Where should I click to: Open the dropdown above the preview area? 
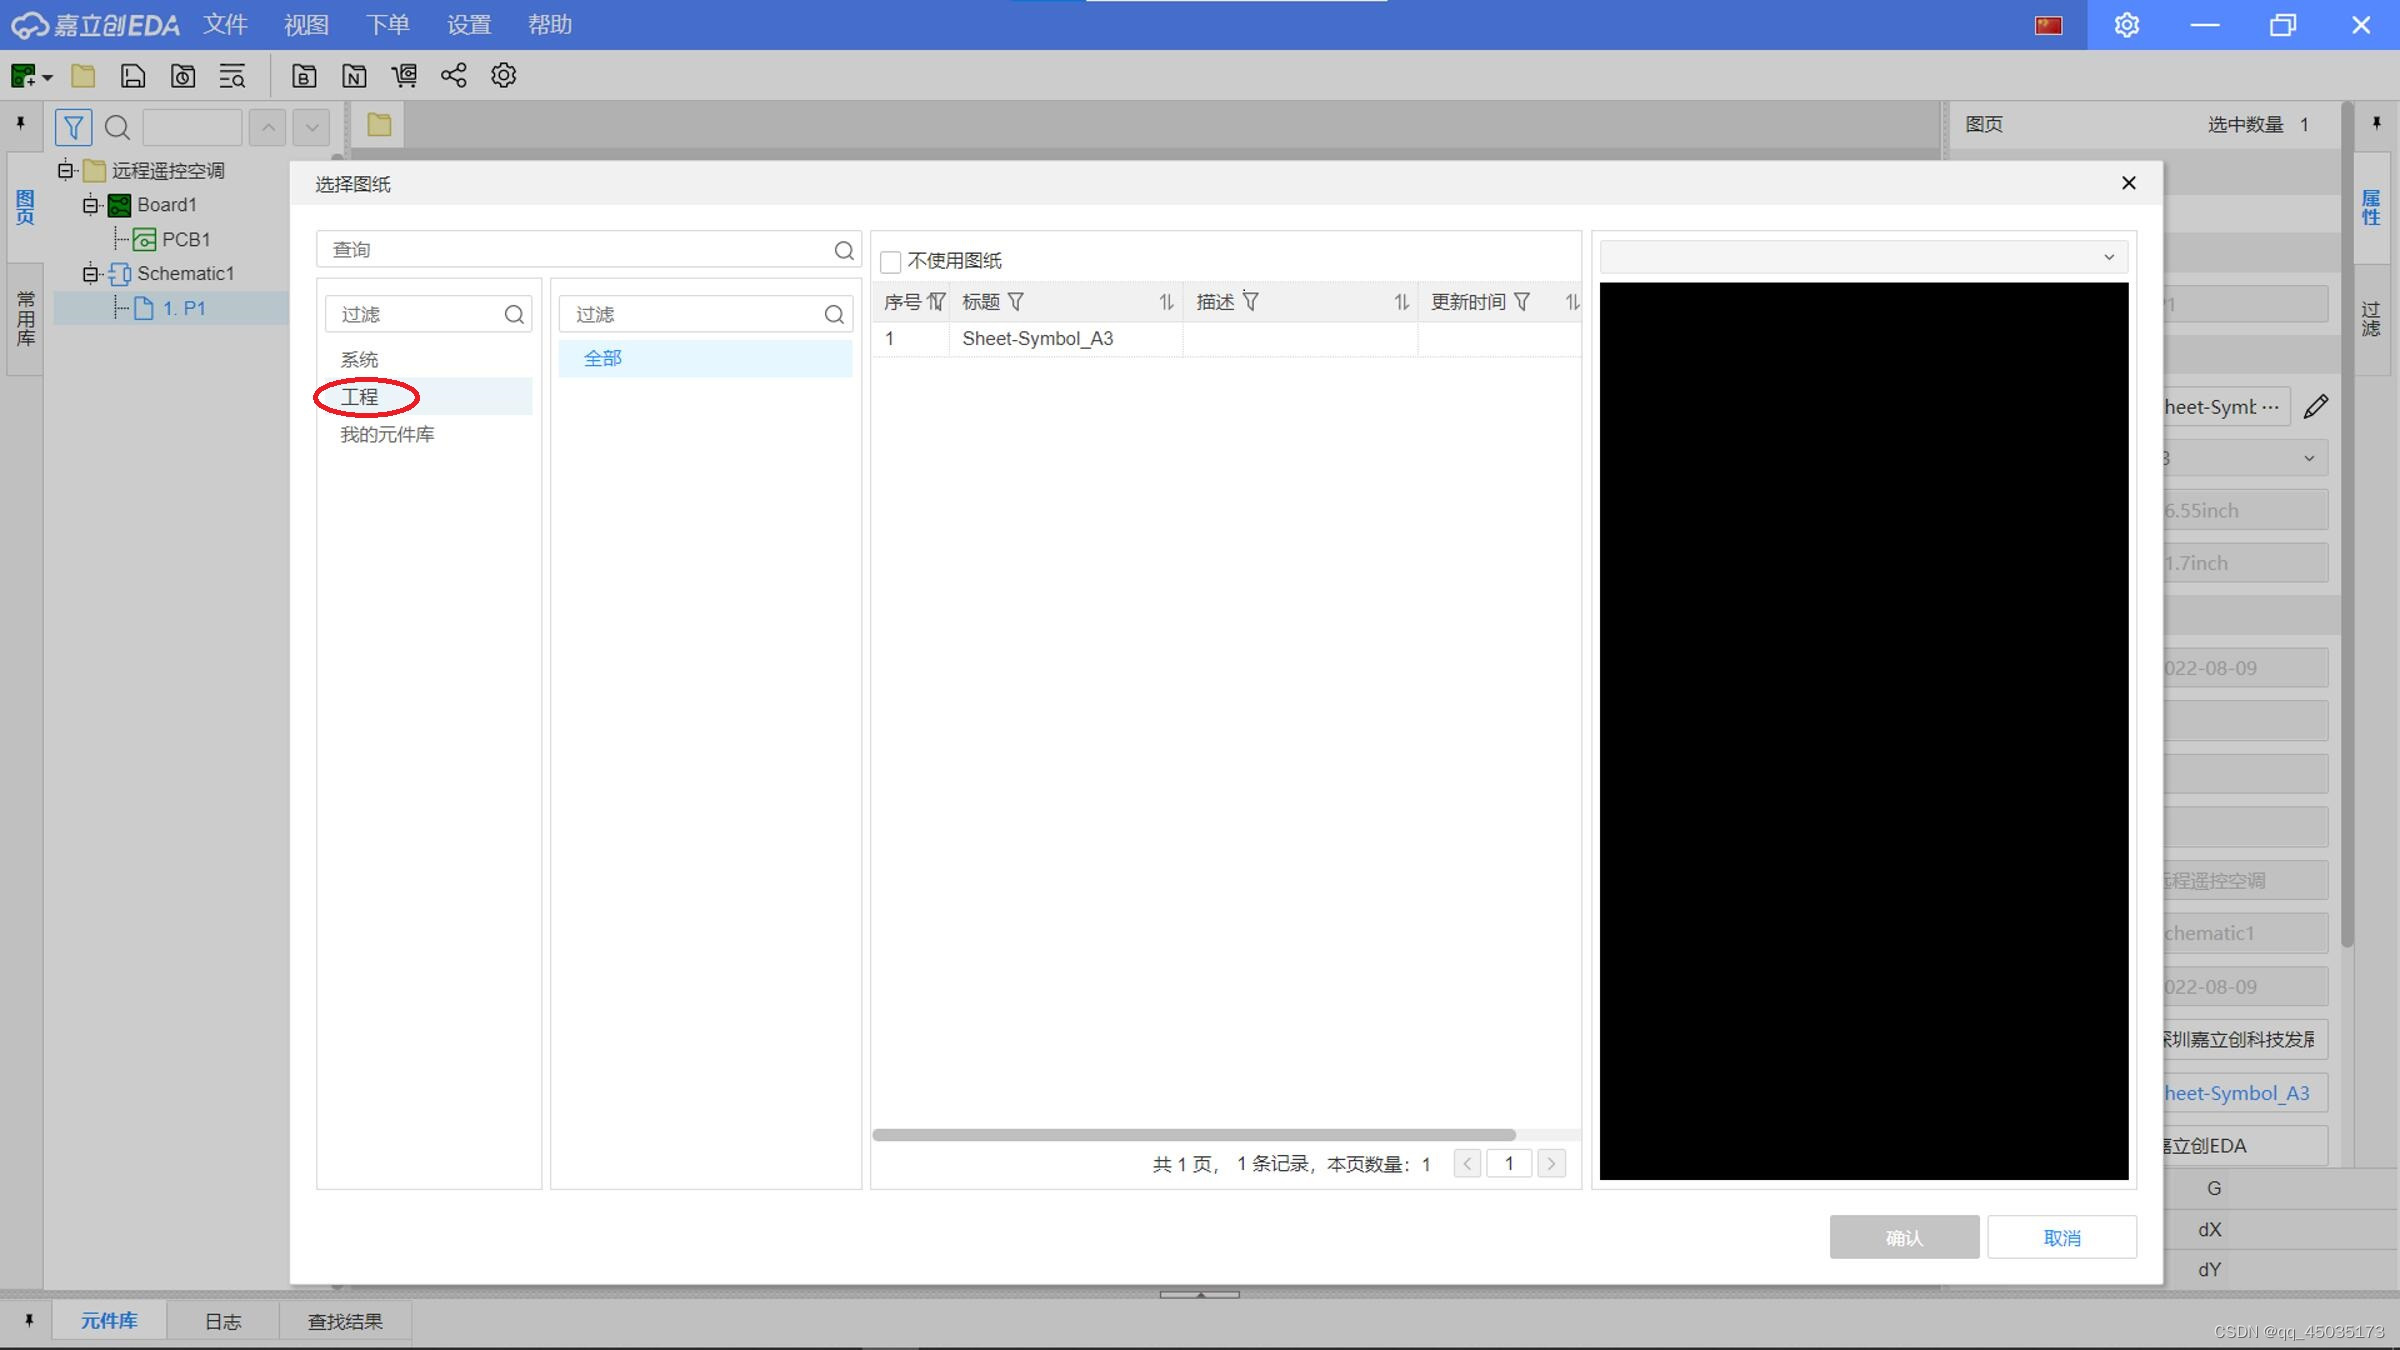[x=1863, y=257]
